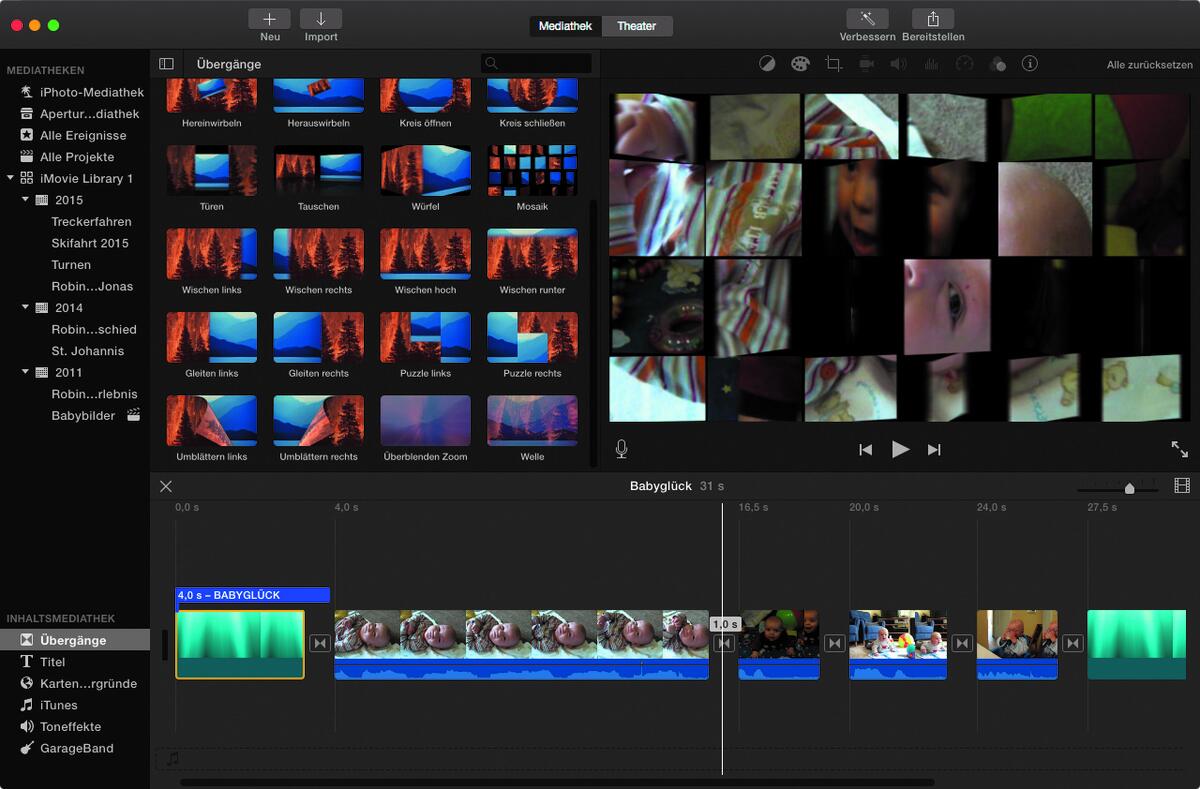Toggle fullscreen preview mode
This screenshot has width=1200, height=789.
click(x=1180, y=449)
